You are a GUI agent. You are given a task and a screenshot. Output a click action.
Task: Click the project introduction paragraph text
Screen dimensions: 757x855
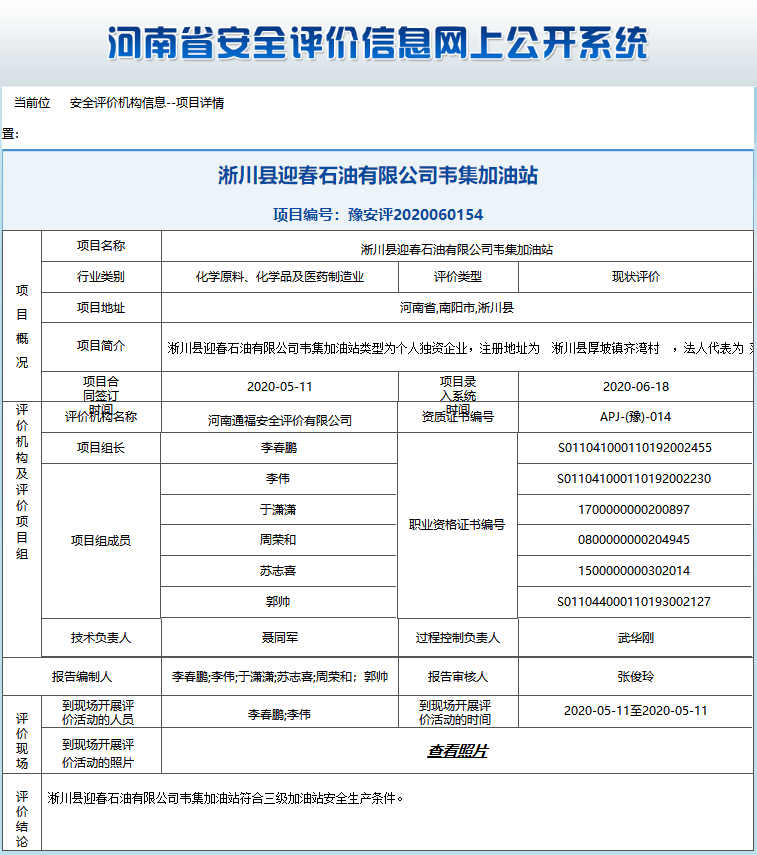click(459, 348)
